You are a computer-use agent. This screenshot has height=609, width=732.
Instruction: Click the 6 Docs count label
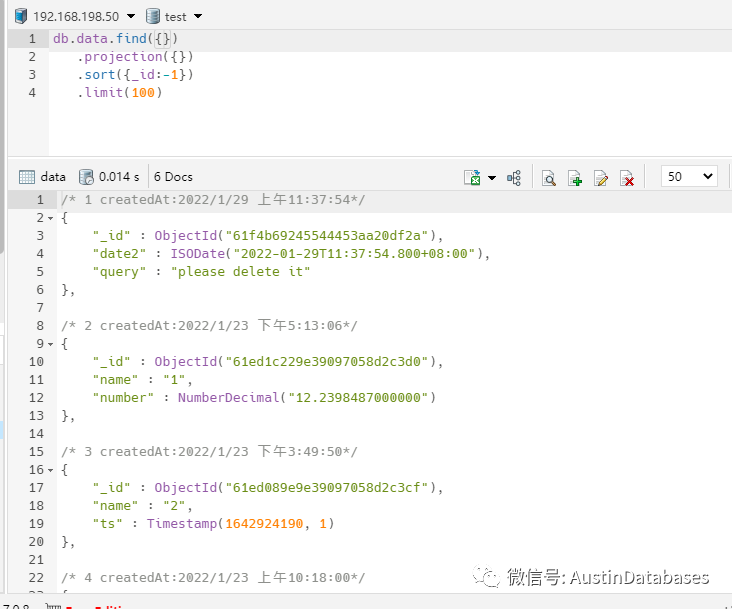(173, 177)
